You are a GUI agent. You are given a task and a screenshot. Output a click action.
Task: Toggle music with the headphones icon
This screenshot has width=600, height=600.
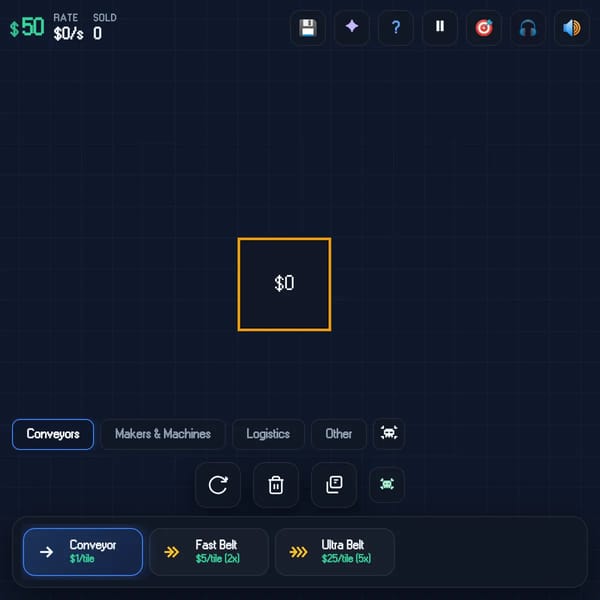click(x=528, y=28)
